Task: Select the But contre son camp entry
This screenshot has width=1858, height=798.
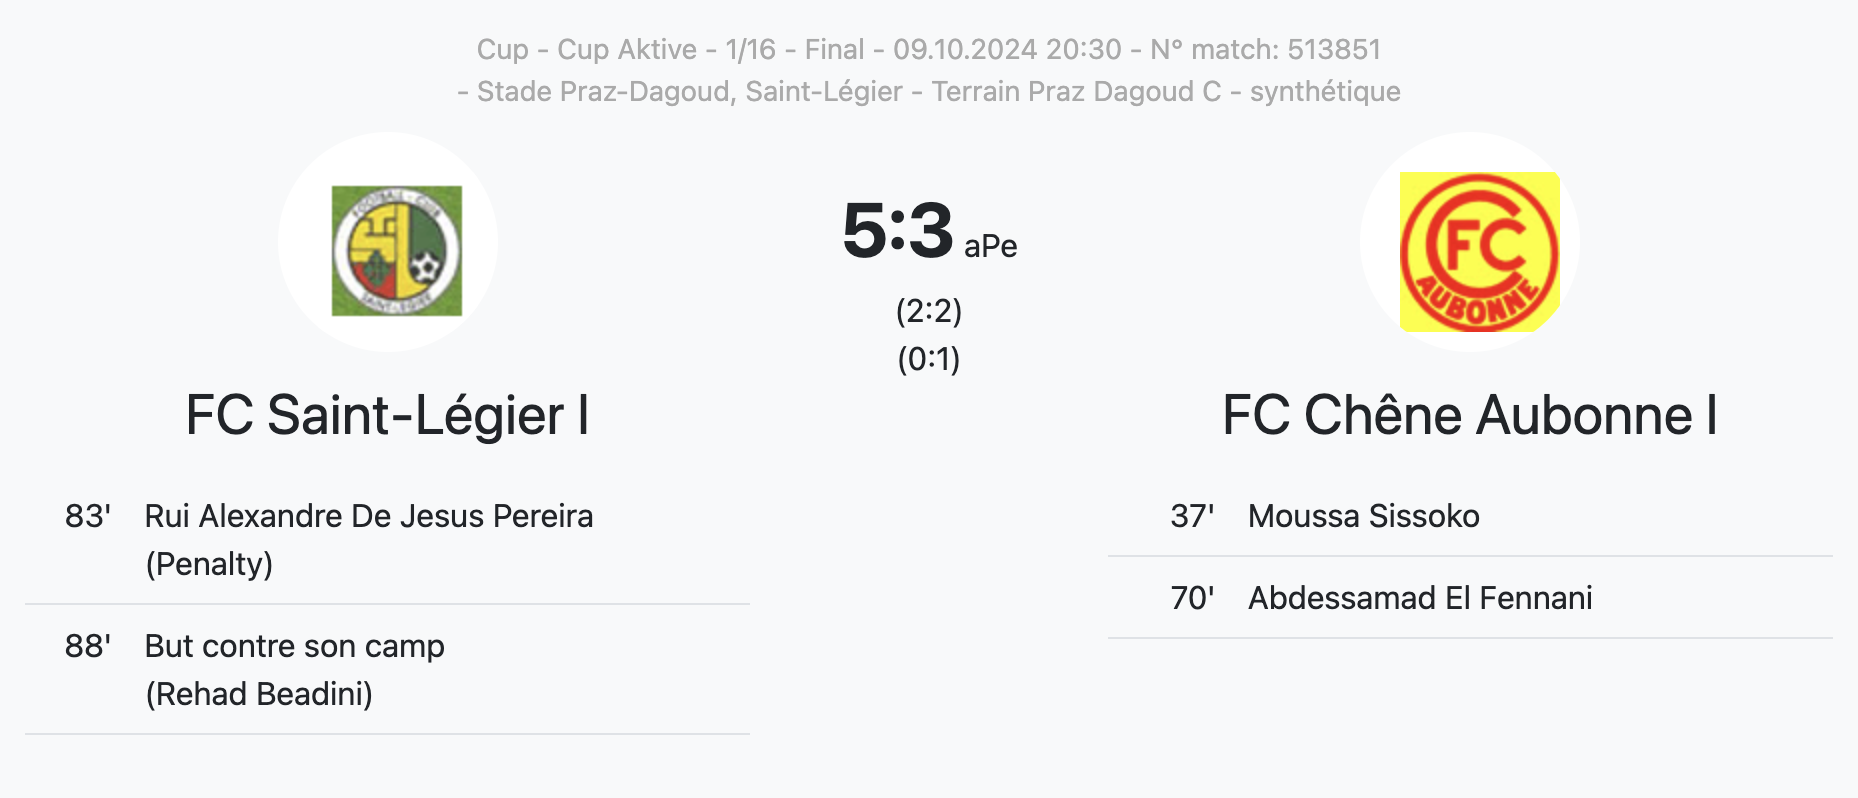Action: coord(295,646)
